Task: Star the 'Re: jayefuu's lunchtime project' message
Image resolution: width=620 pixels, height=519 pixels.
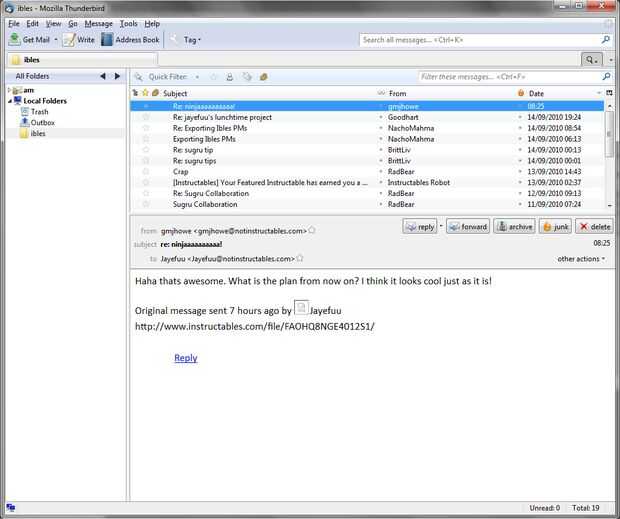Action: [146, 117]
